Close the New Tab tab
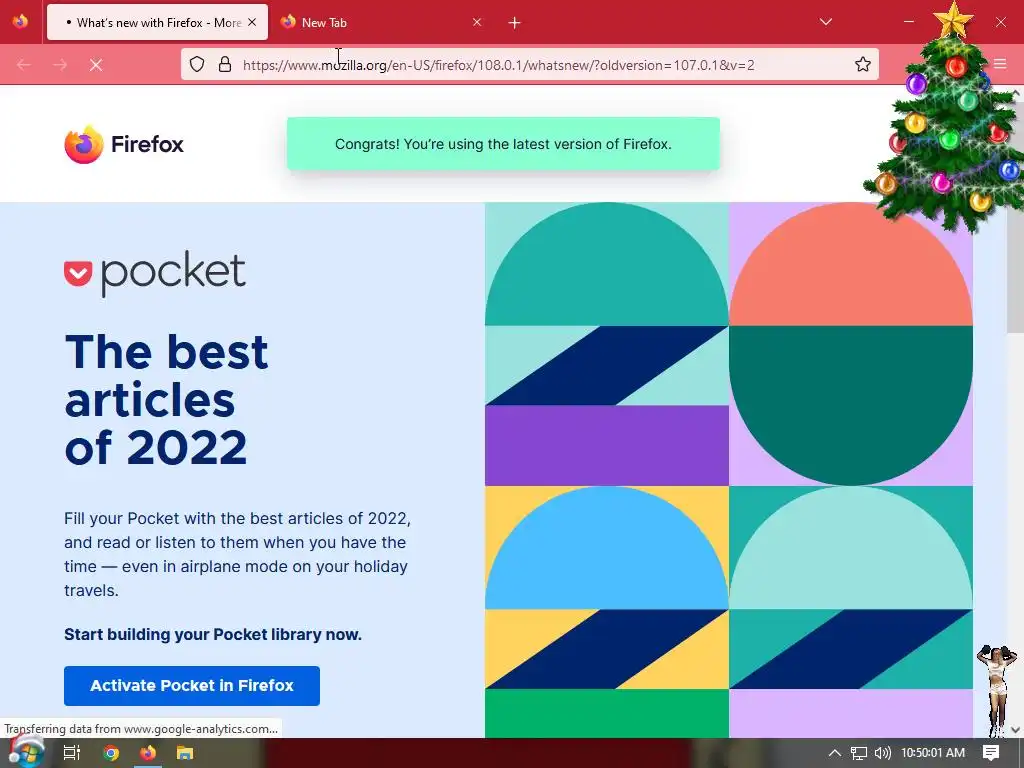The height and width of the screenshot is (768, 1024). click(x=477, y=22)
